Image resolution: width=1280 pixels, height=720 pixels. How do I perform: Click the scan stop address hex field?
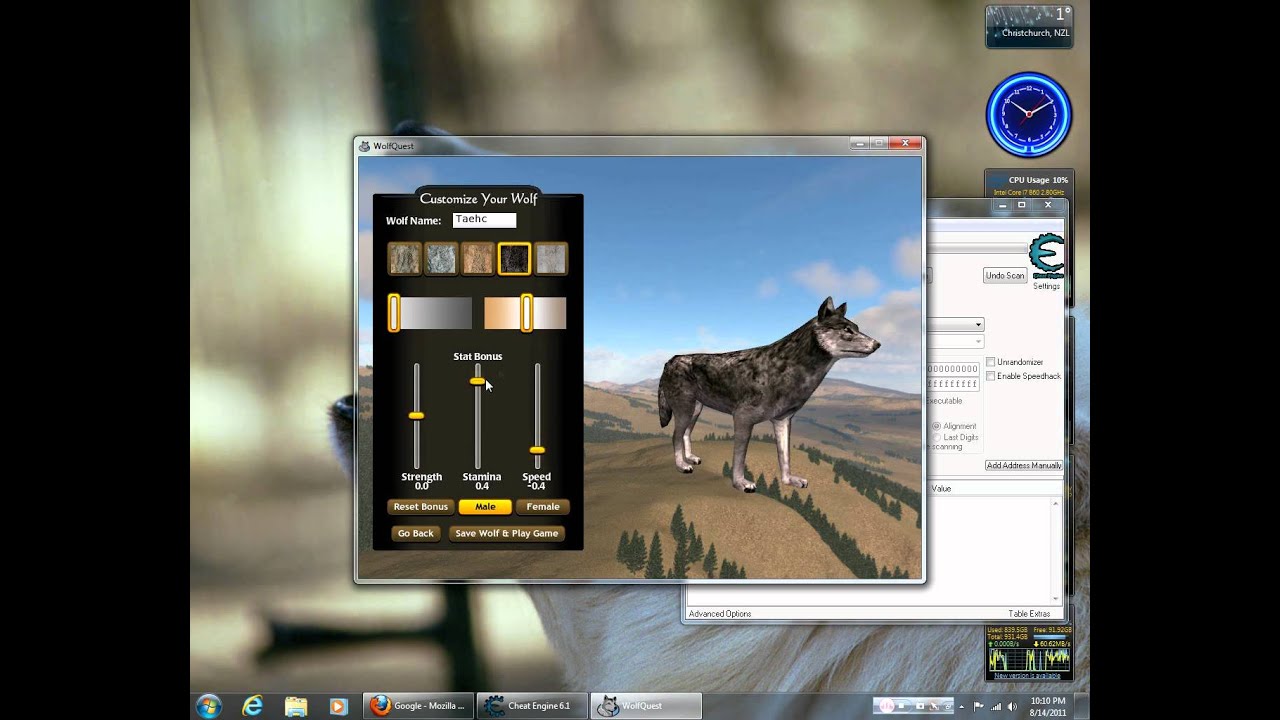(x=954, y=384)
